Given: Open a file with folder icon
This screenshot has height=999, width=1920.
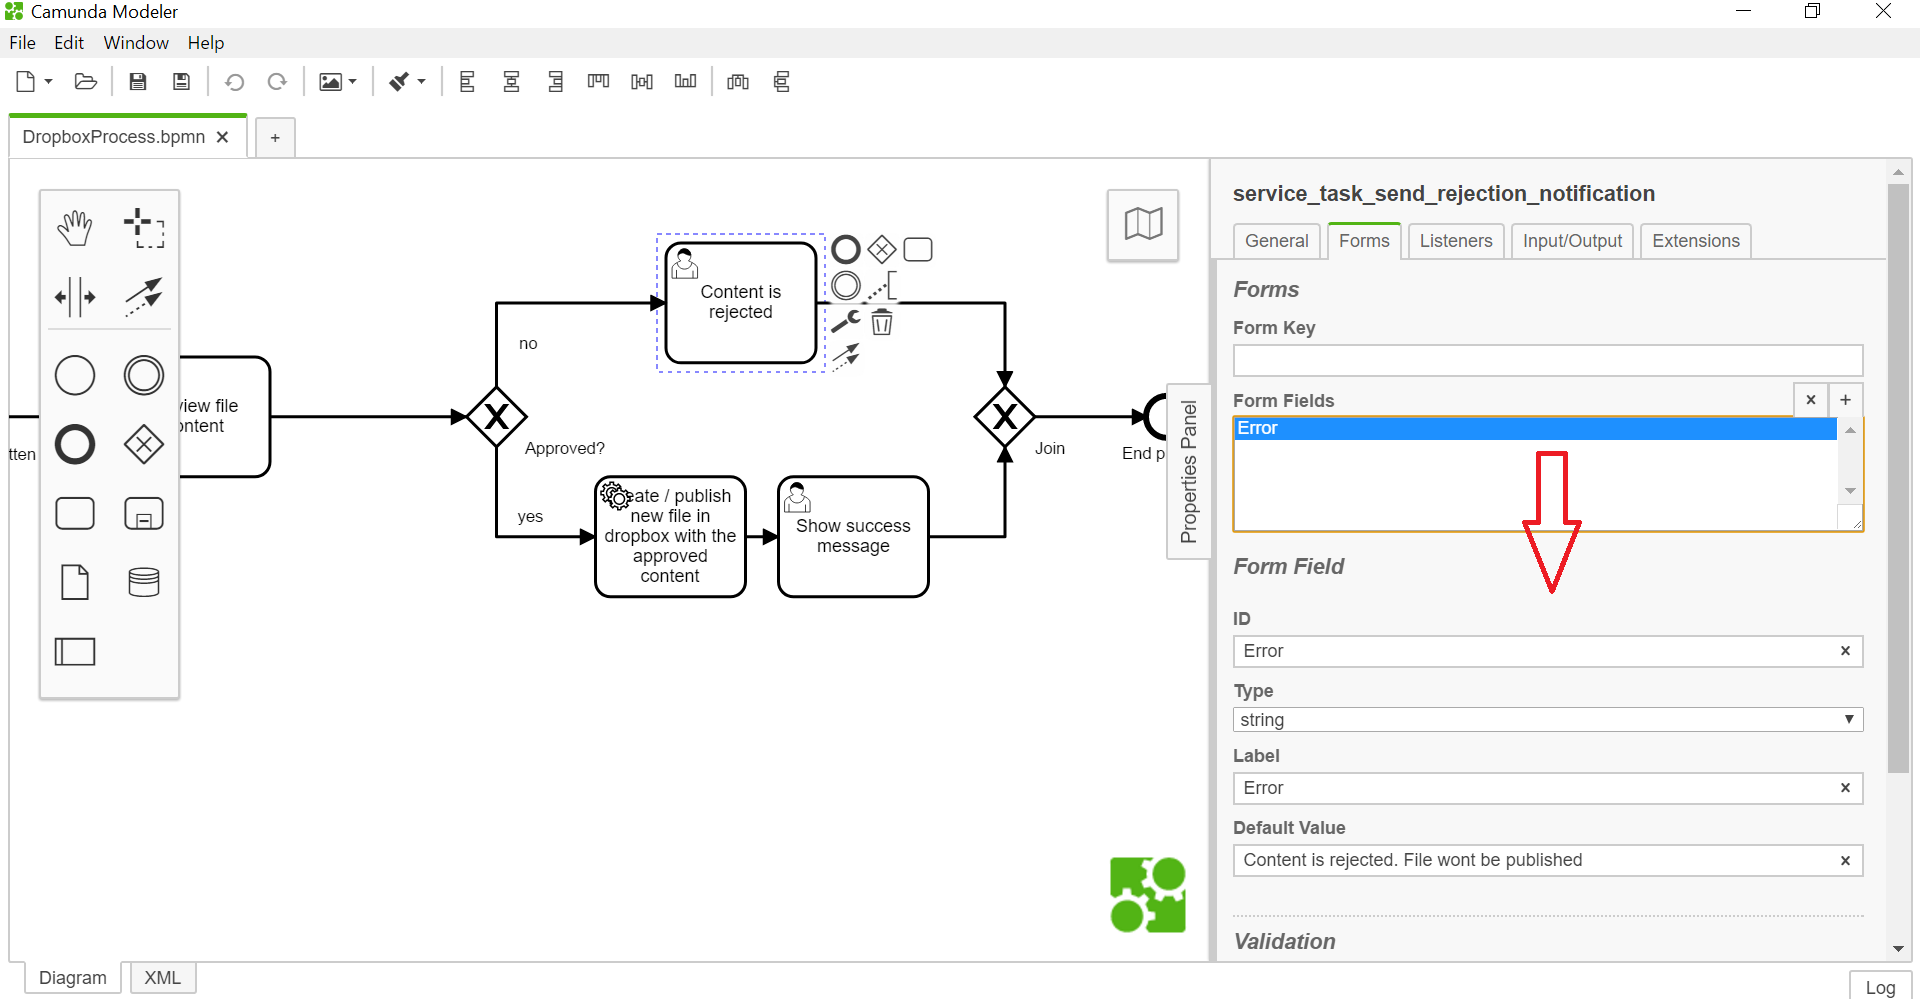Looking at the screenshot, I should 86,82.
